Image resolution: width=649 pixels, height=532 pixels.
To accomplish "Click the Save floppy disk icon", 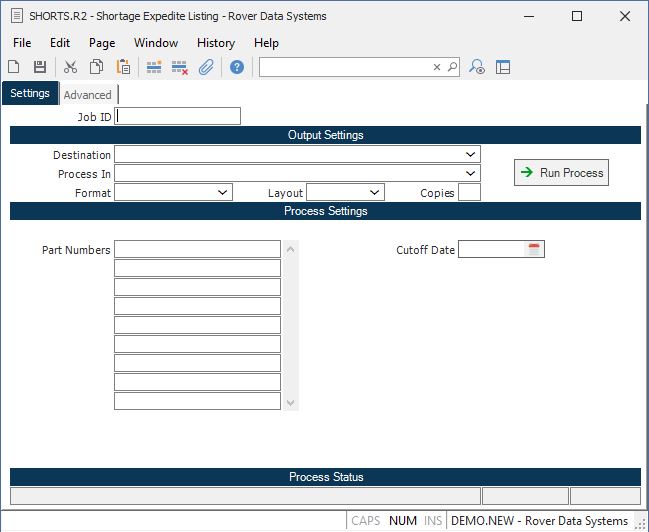I will click(x=40, y=67).
